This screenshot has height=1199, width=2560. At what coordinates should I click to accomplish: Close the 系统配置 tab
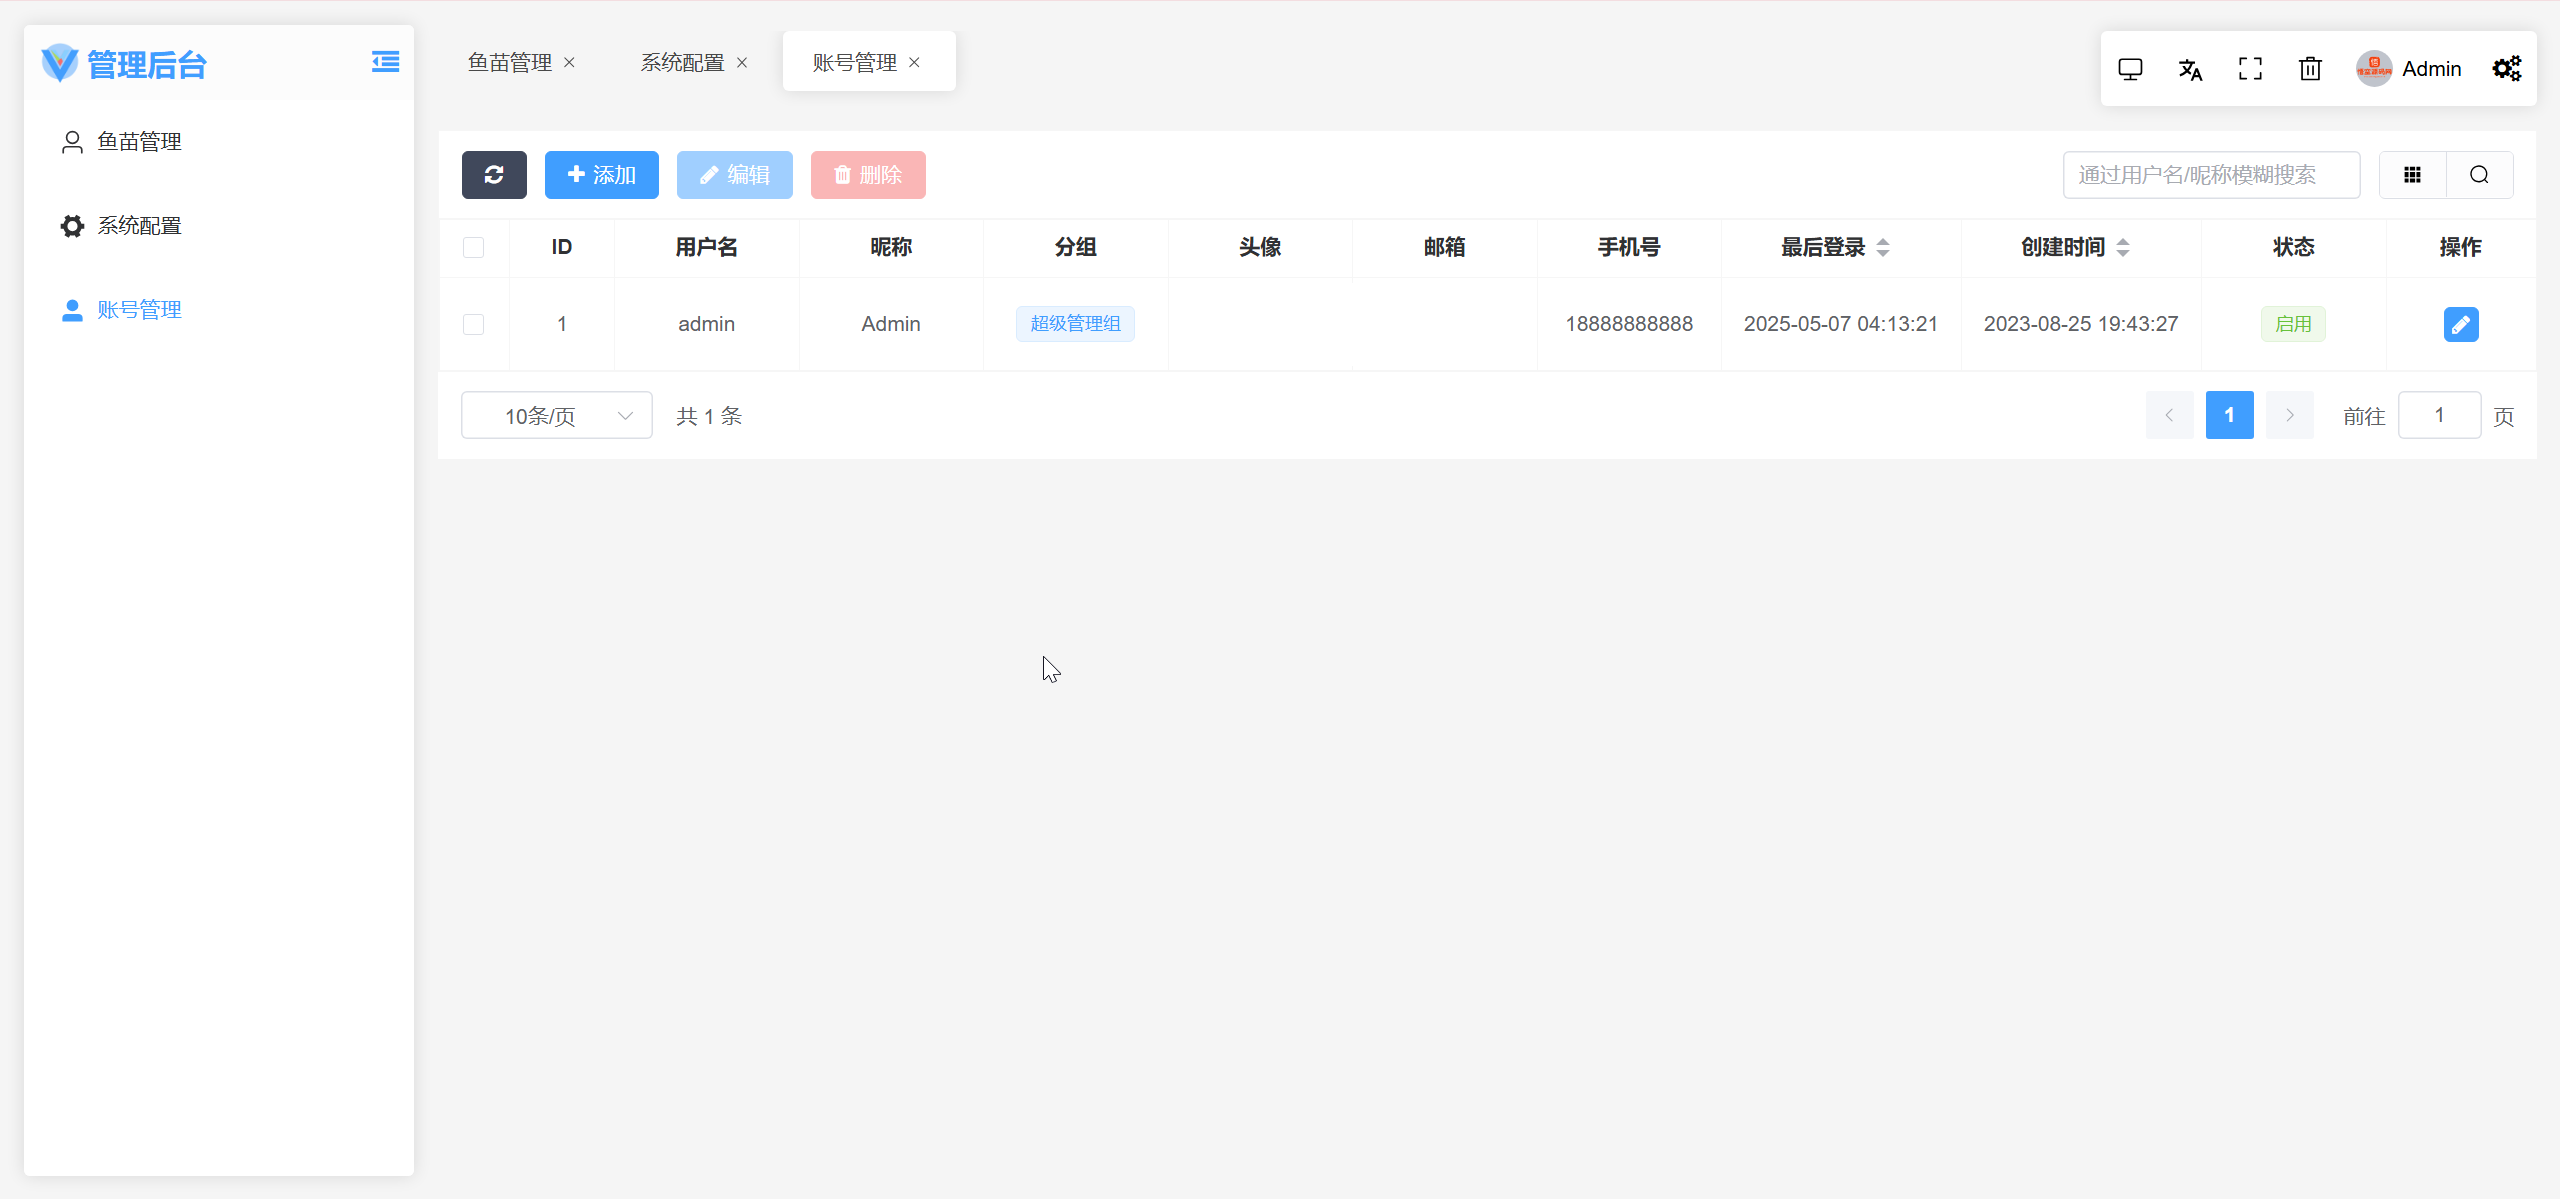(742, 62)
